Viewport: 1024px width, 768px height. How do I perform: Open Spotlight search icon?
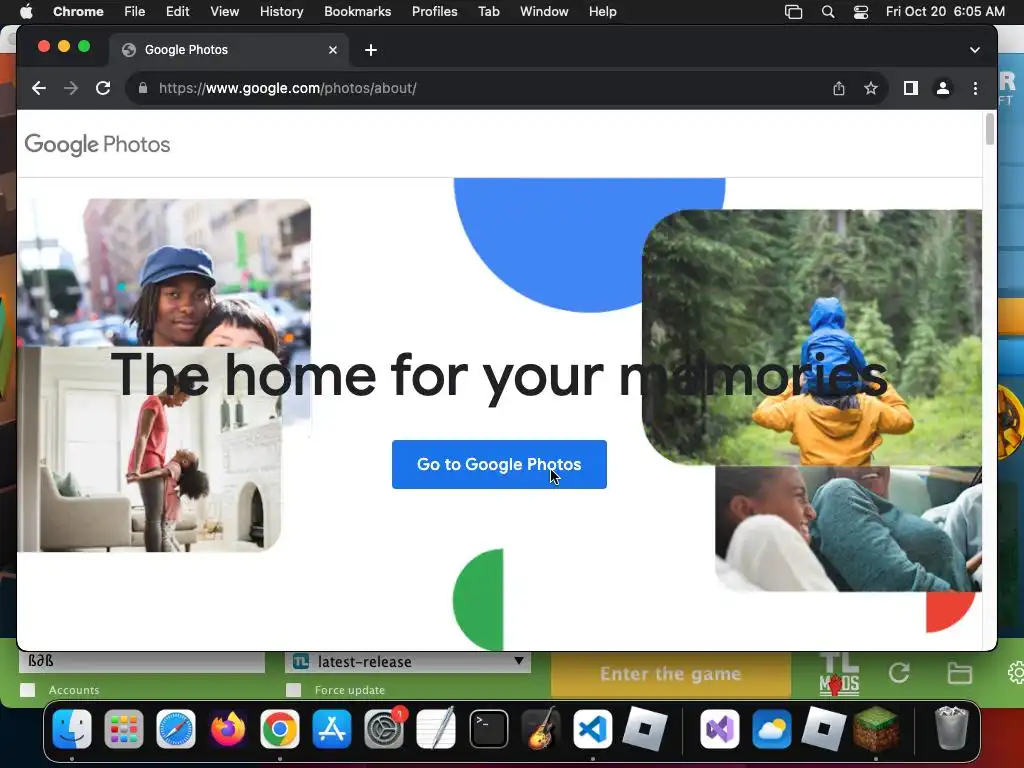(827, 12)
